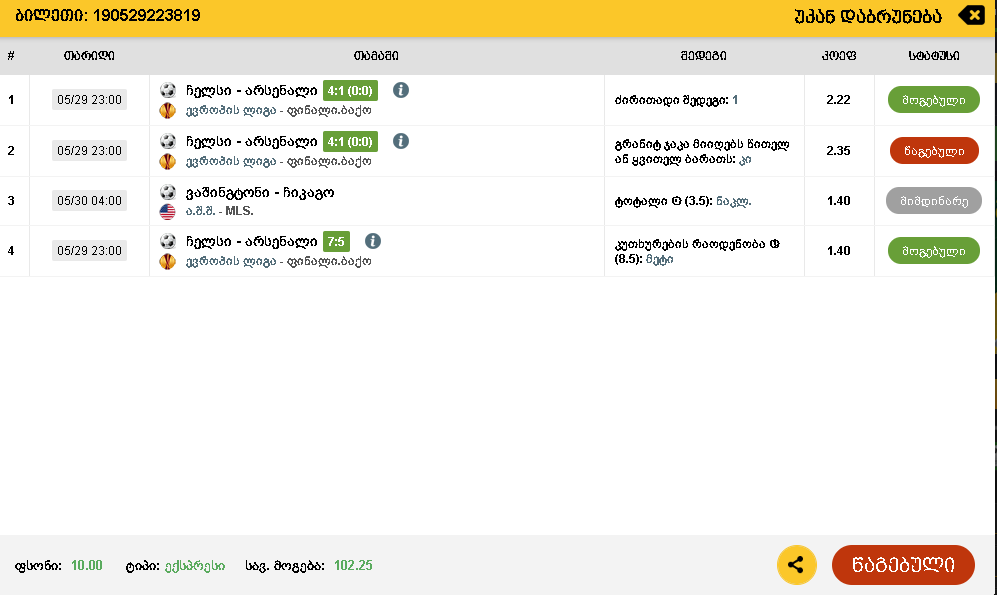Click the green მოგებული status in row 4
The height and width of the screenshot is (595, 997).
point(933,250)
